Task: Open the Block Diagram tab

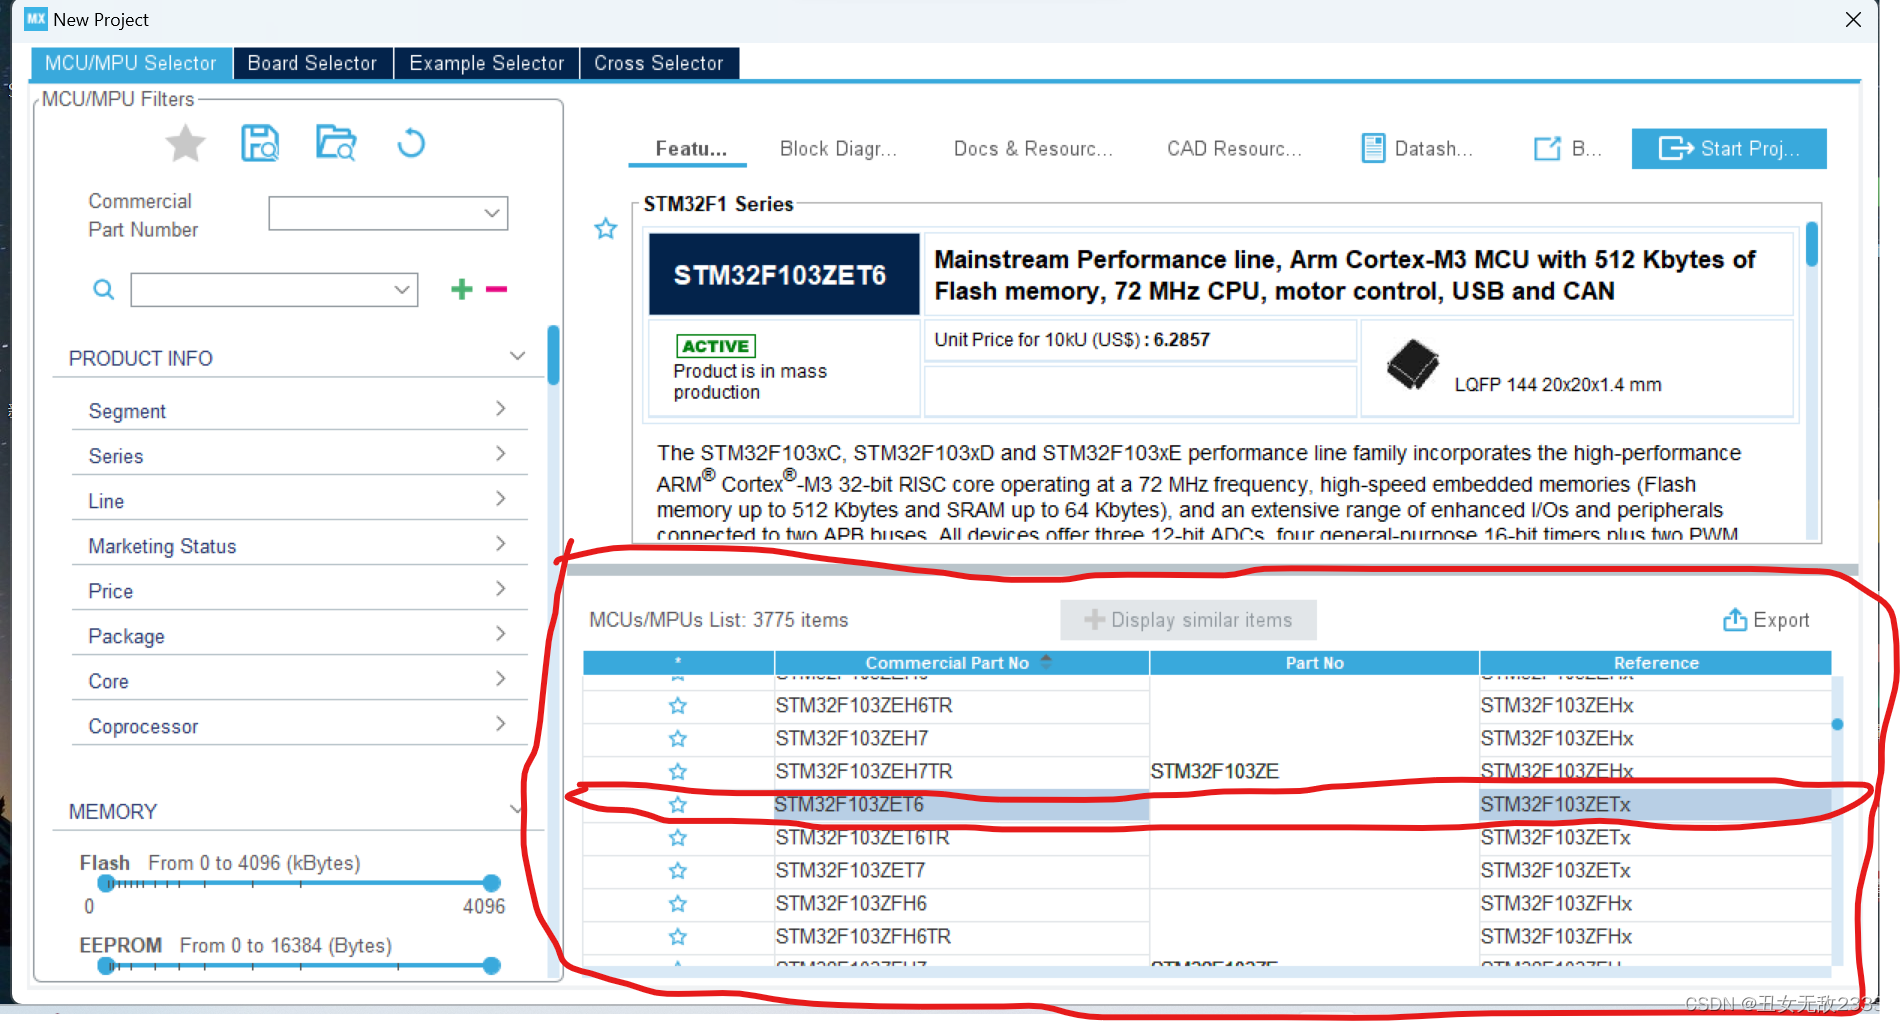Action: (x=838, y=149)
